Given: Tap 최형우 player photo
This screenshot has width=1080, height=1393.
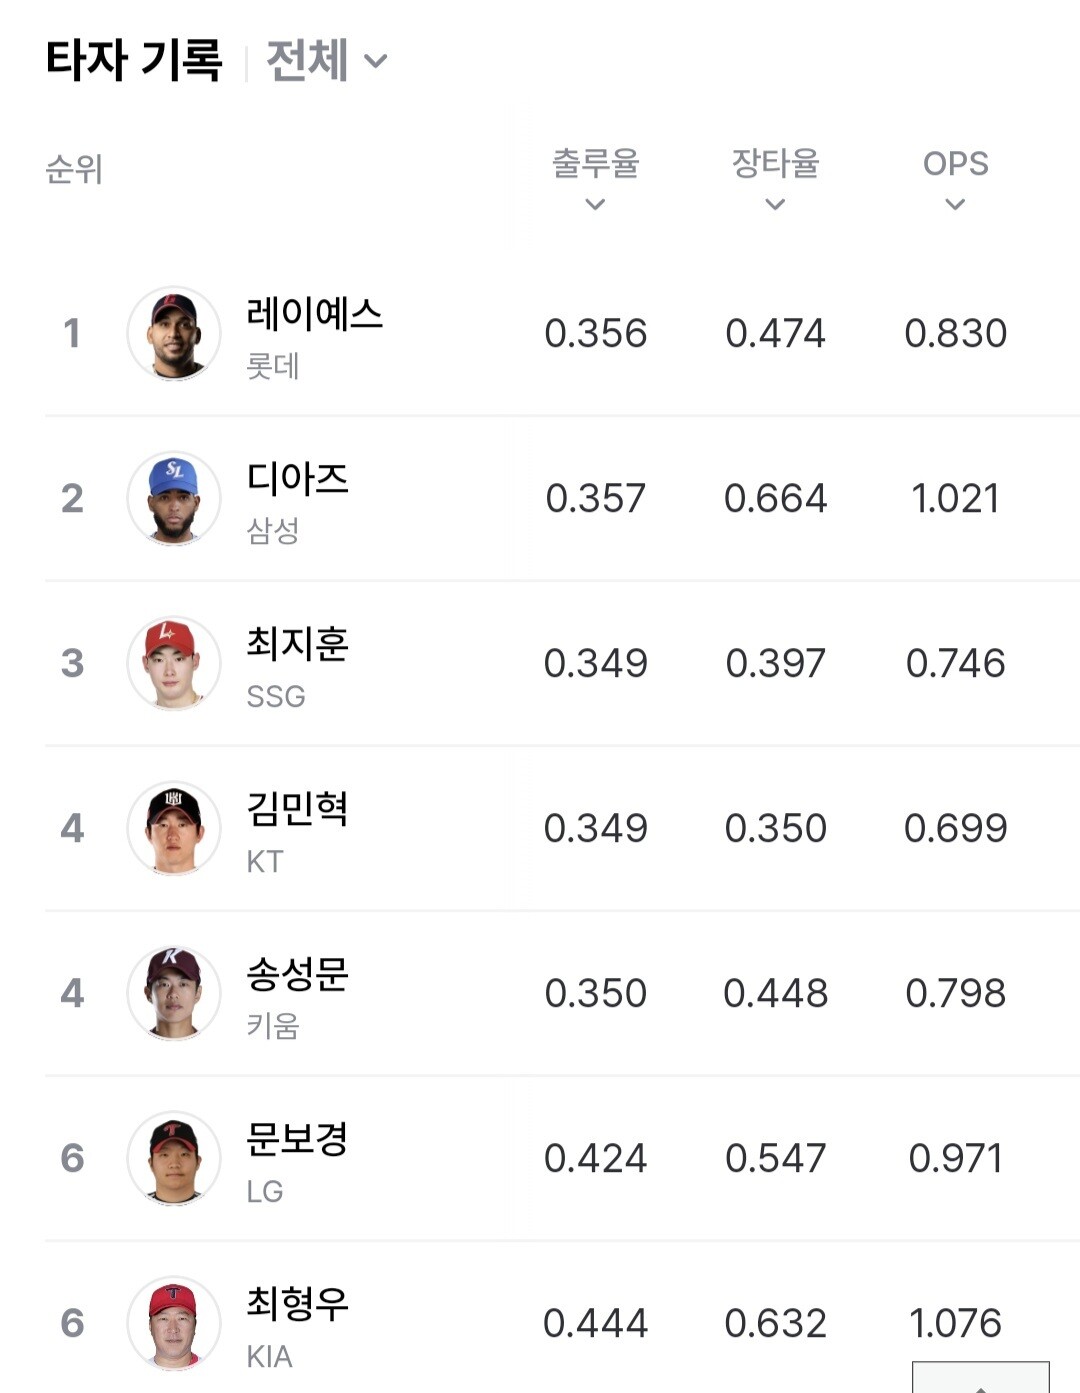Looking at the screenshot, I should pyautogui.click(x=174, y=1323).
